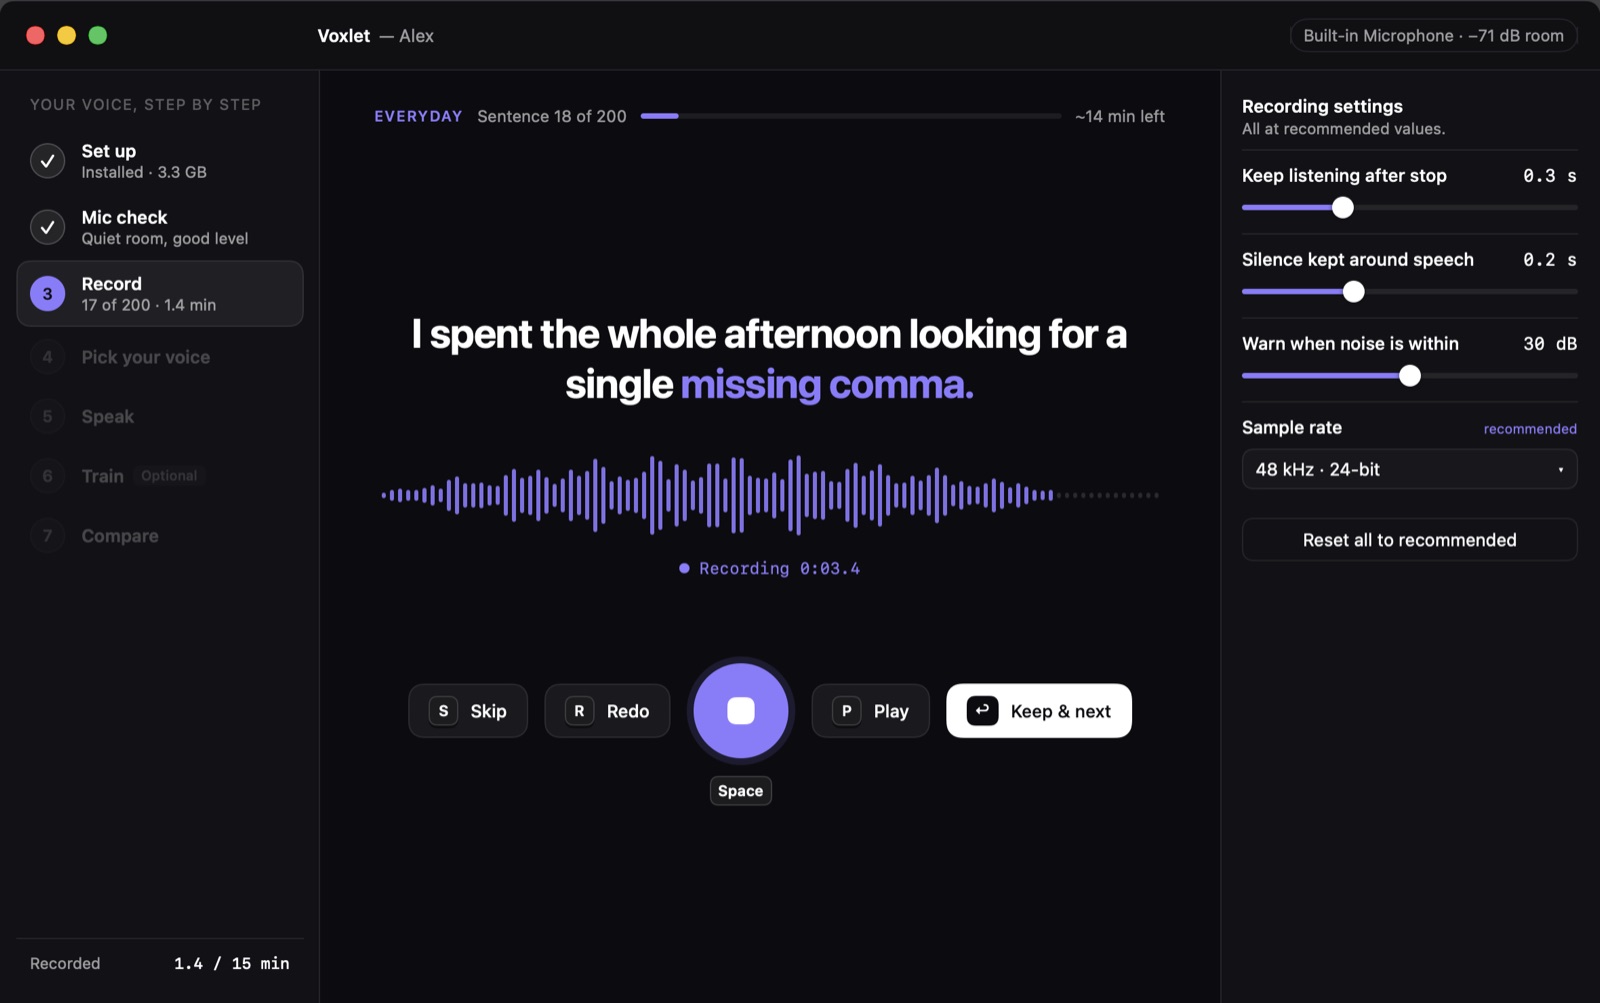The image size is (1600, 1003).
Task: Open the Compare step
Action: pos(160,536)
